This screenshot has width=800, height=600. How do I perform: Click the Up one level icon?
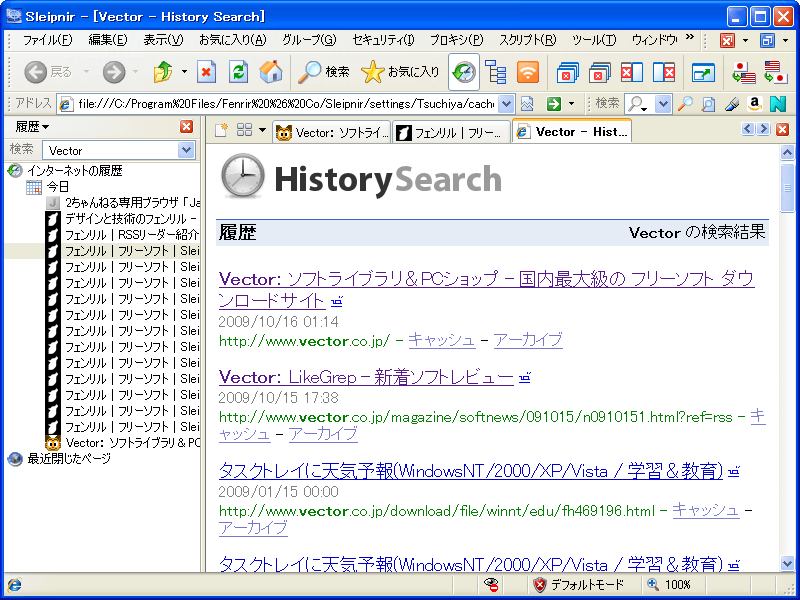[x=163, y=72]
